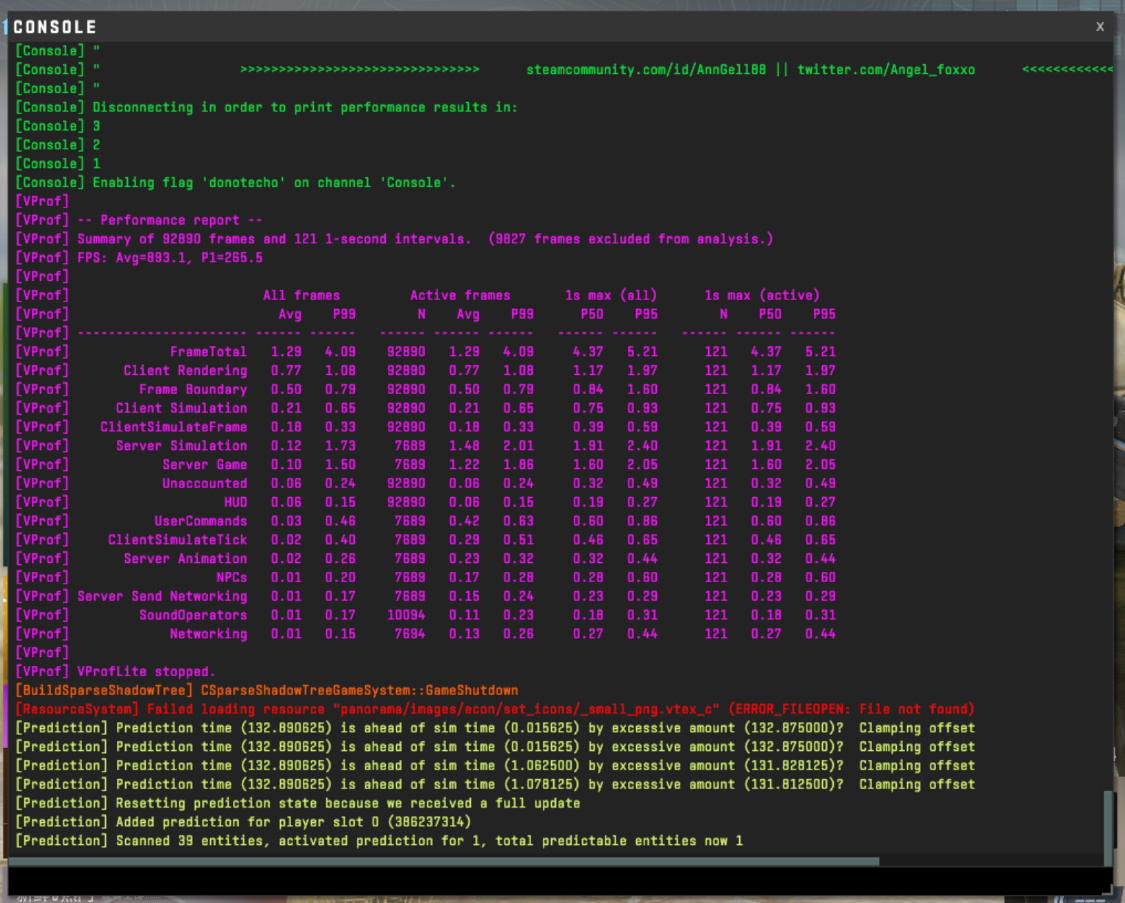Click 'Resetting prediction state' line
Screen dimensions: 1125x903
298,803
